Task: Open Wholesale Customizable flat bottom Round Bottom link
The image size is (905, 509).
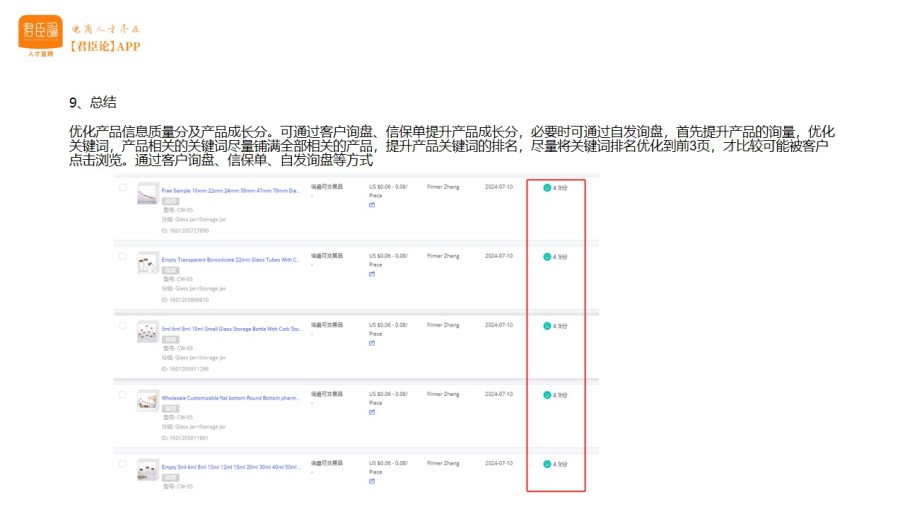Action: [231, 398]
